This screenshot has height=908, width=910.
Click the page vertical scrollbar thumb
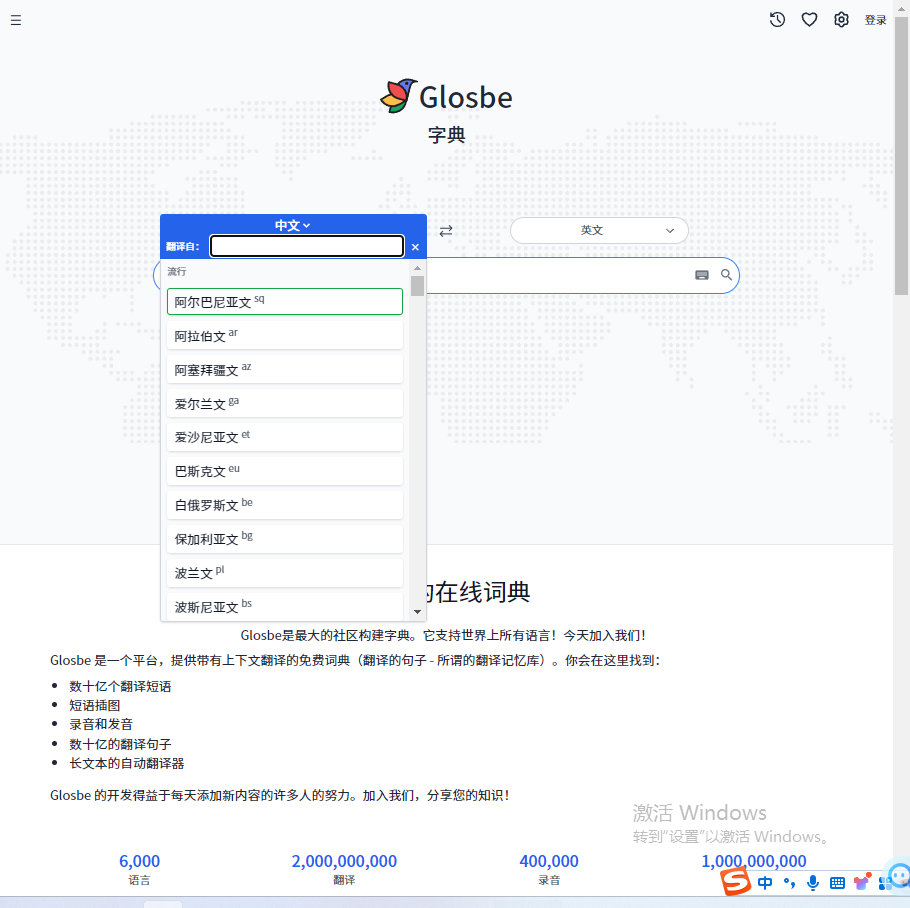[x=902, y=155]
